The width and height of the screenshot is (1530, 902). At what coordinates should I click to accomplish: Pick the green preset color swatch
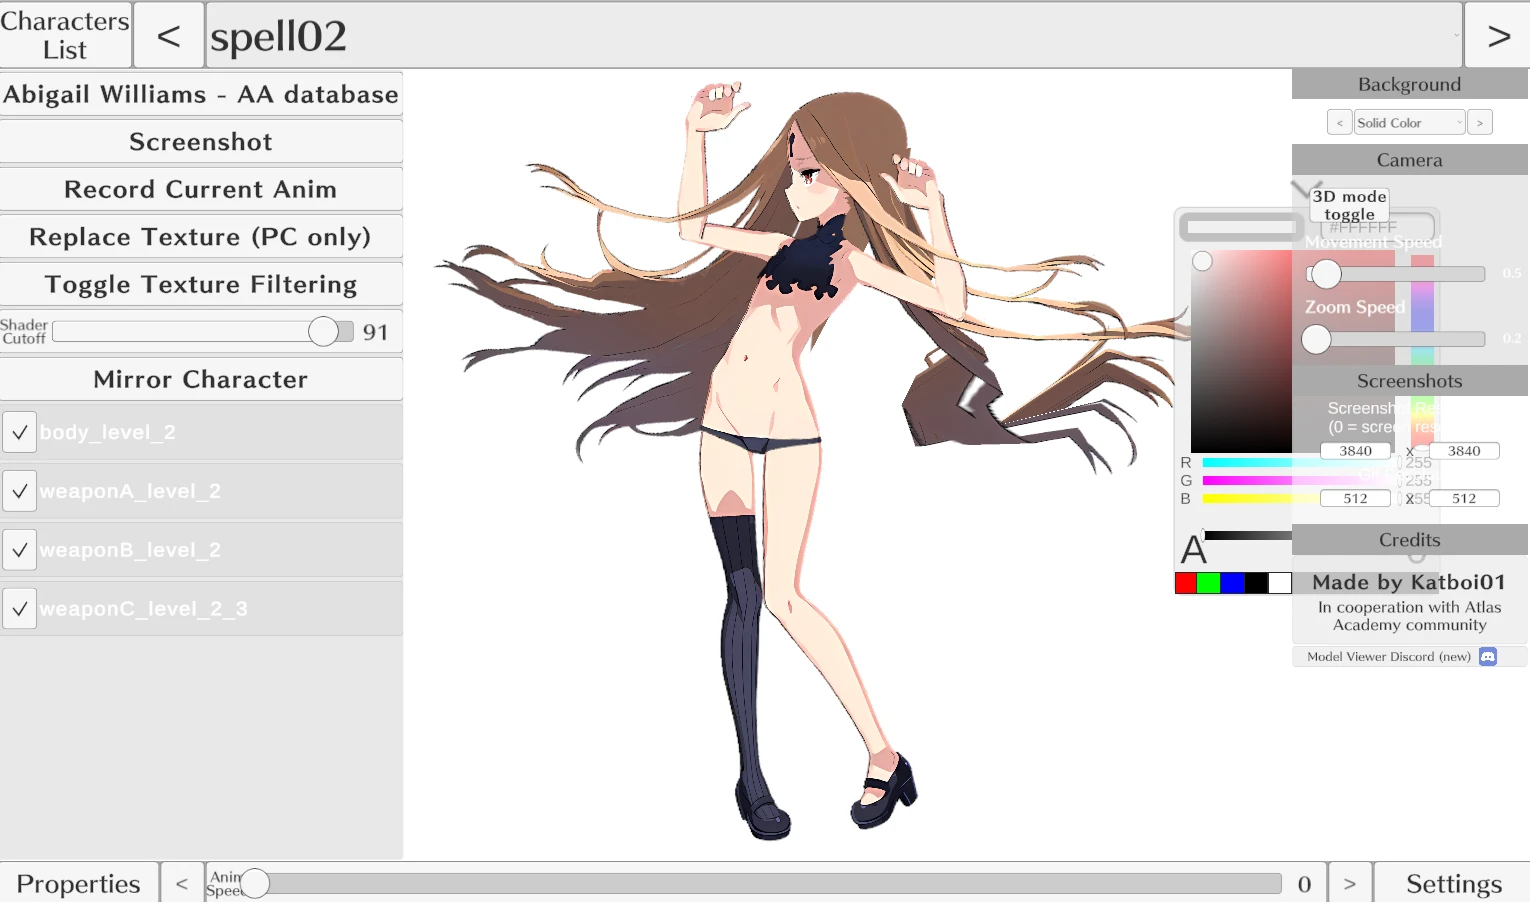[1209, 583]
